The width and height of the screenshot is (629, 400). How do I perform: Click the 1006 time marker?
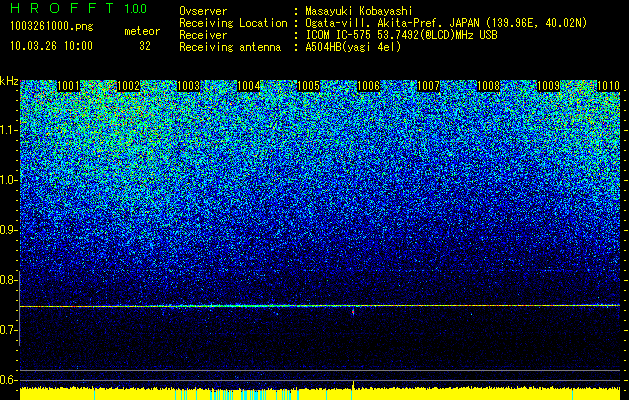[x=368, y=86]
